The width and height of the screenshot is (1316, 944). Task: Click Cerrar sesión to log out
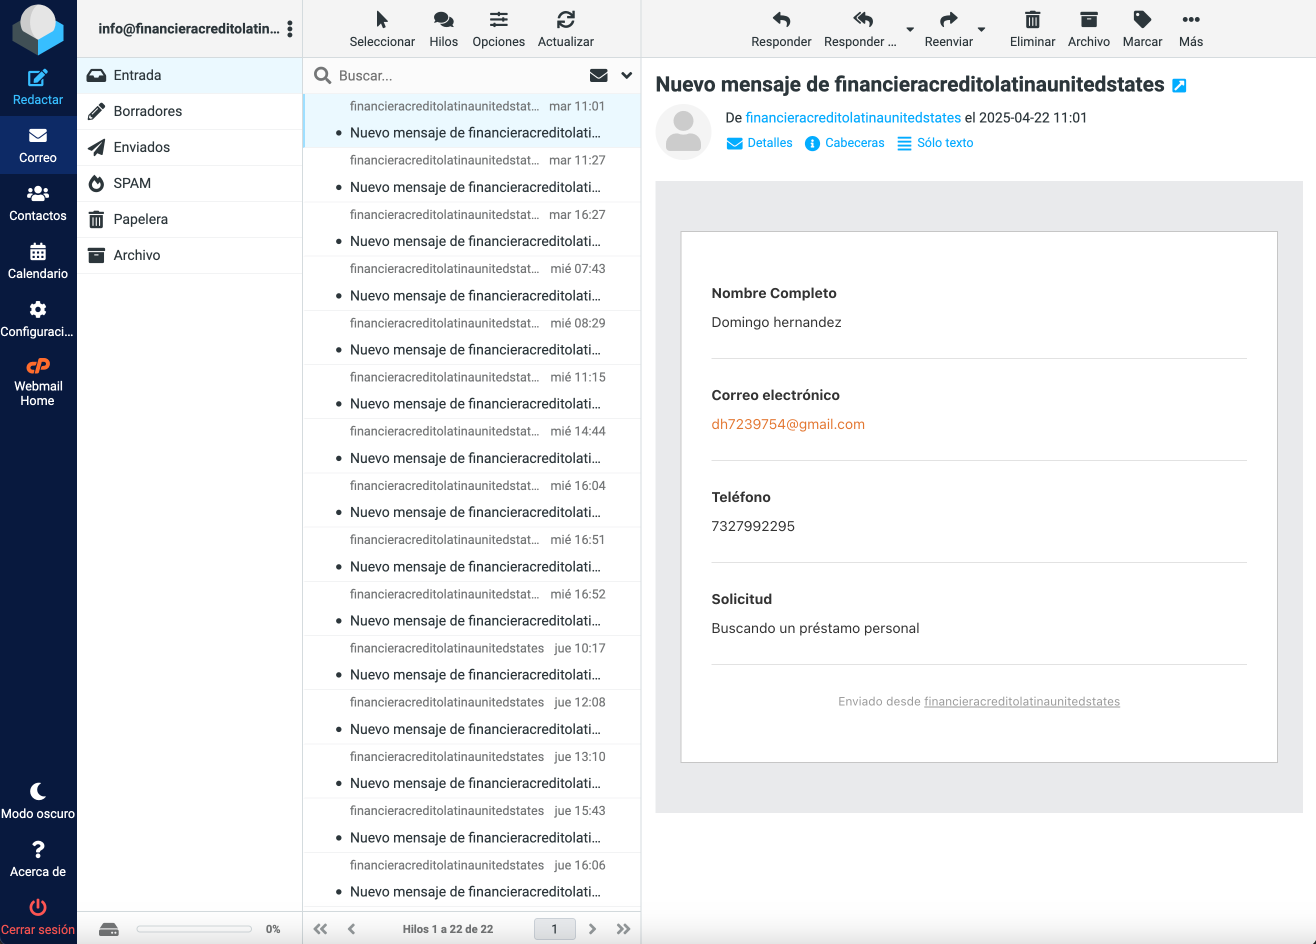click(x=38, y=917)
